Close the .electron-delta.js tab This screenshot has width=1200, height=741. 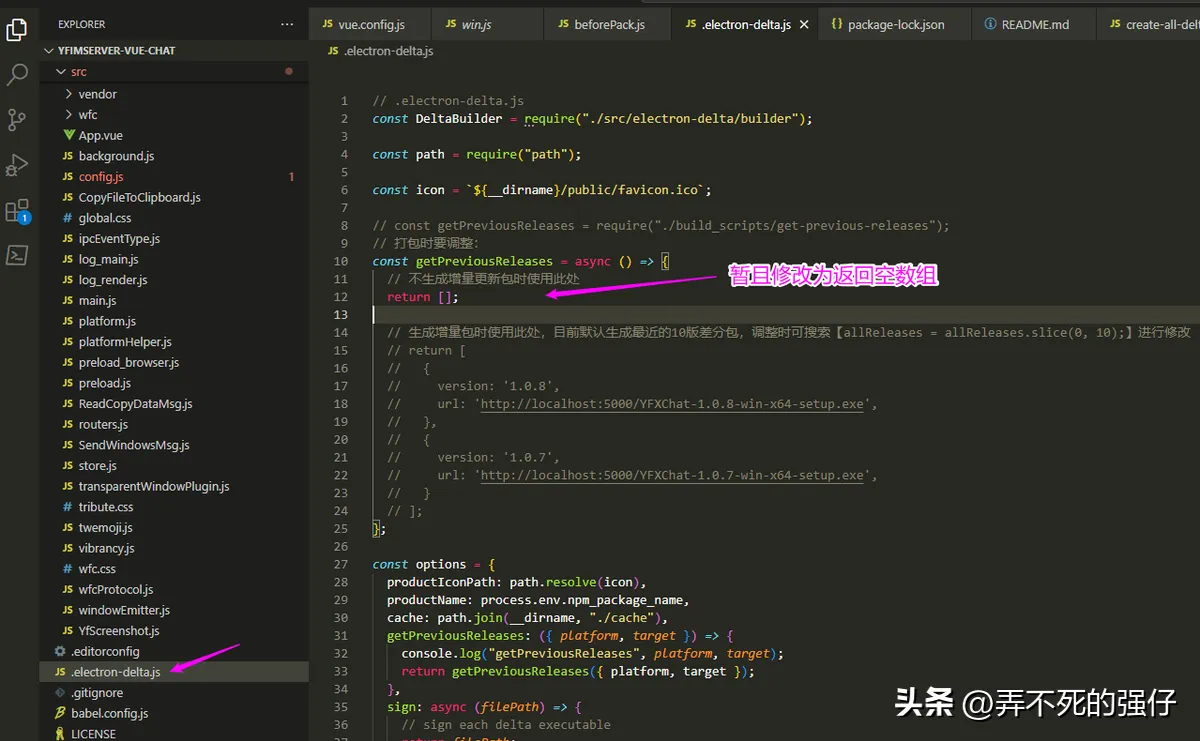click(804, 24)
